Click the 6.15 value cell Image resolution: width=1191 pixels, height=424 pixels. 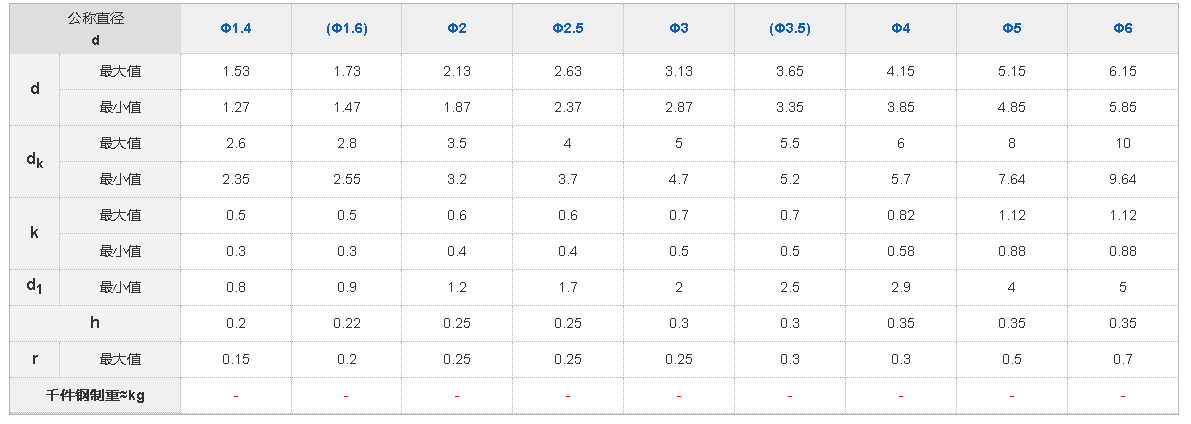(1123, 71)
